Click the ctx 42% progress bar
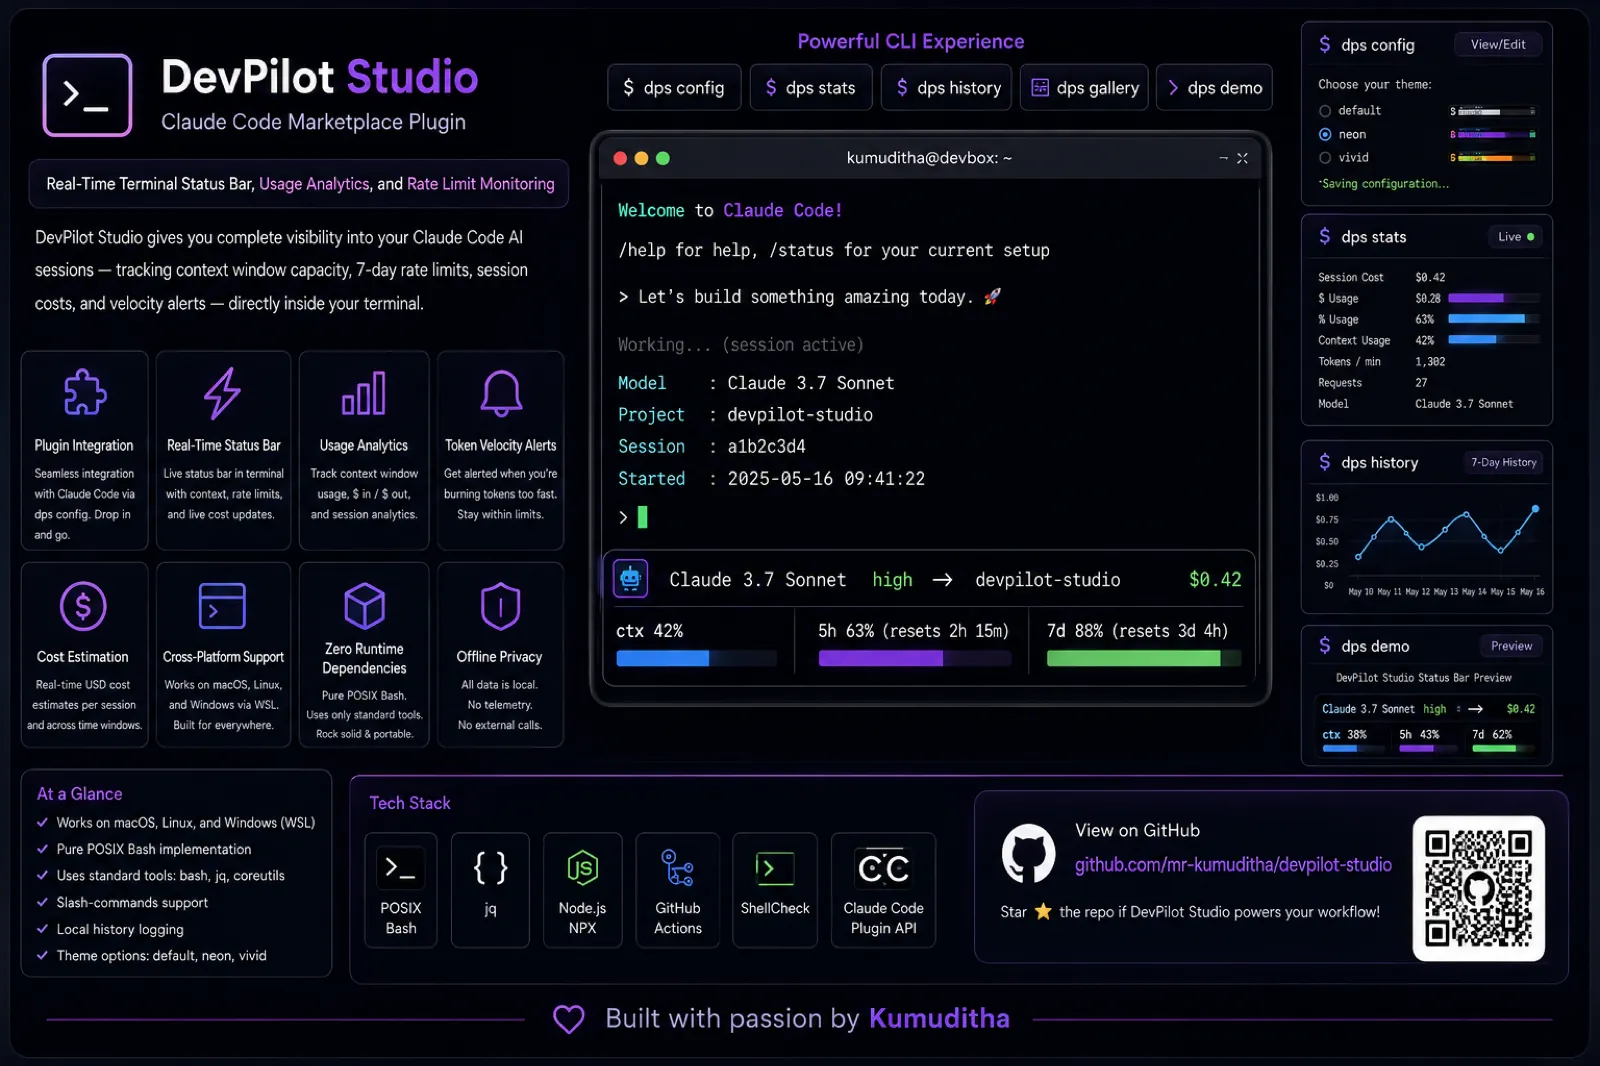The image size is (1600, 1066). pyautogui.click(x=696, y=658)
